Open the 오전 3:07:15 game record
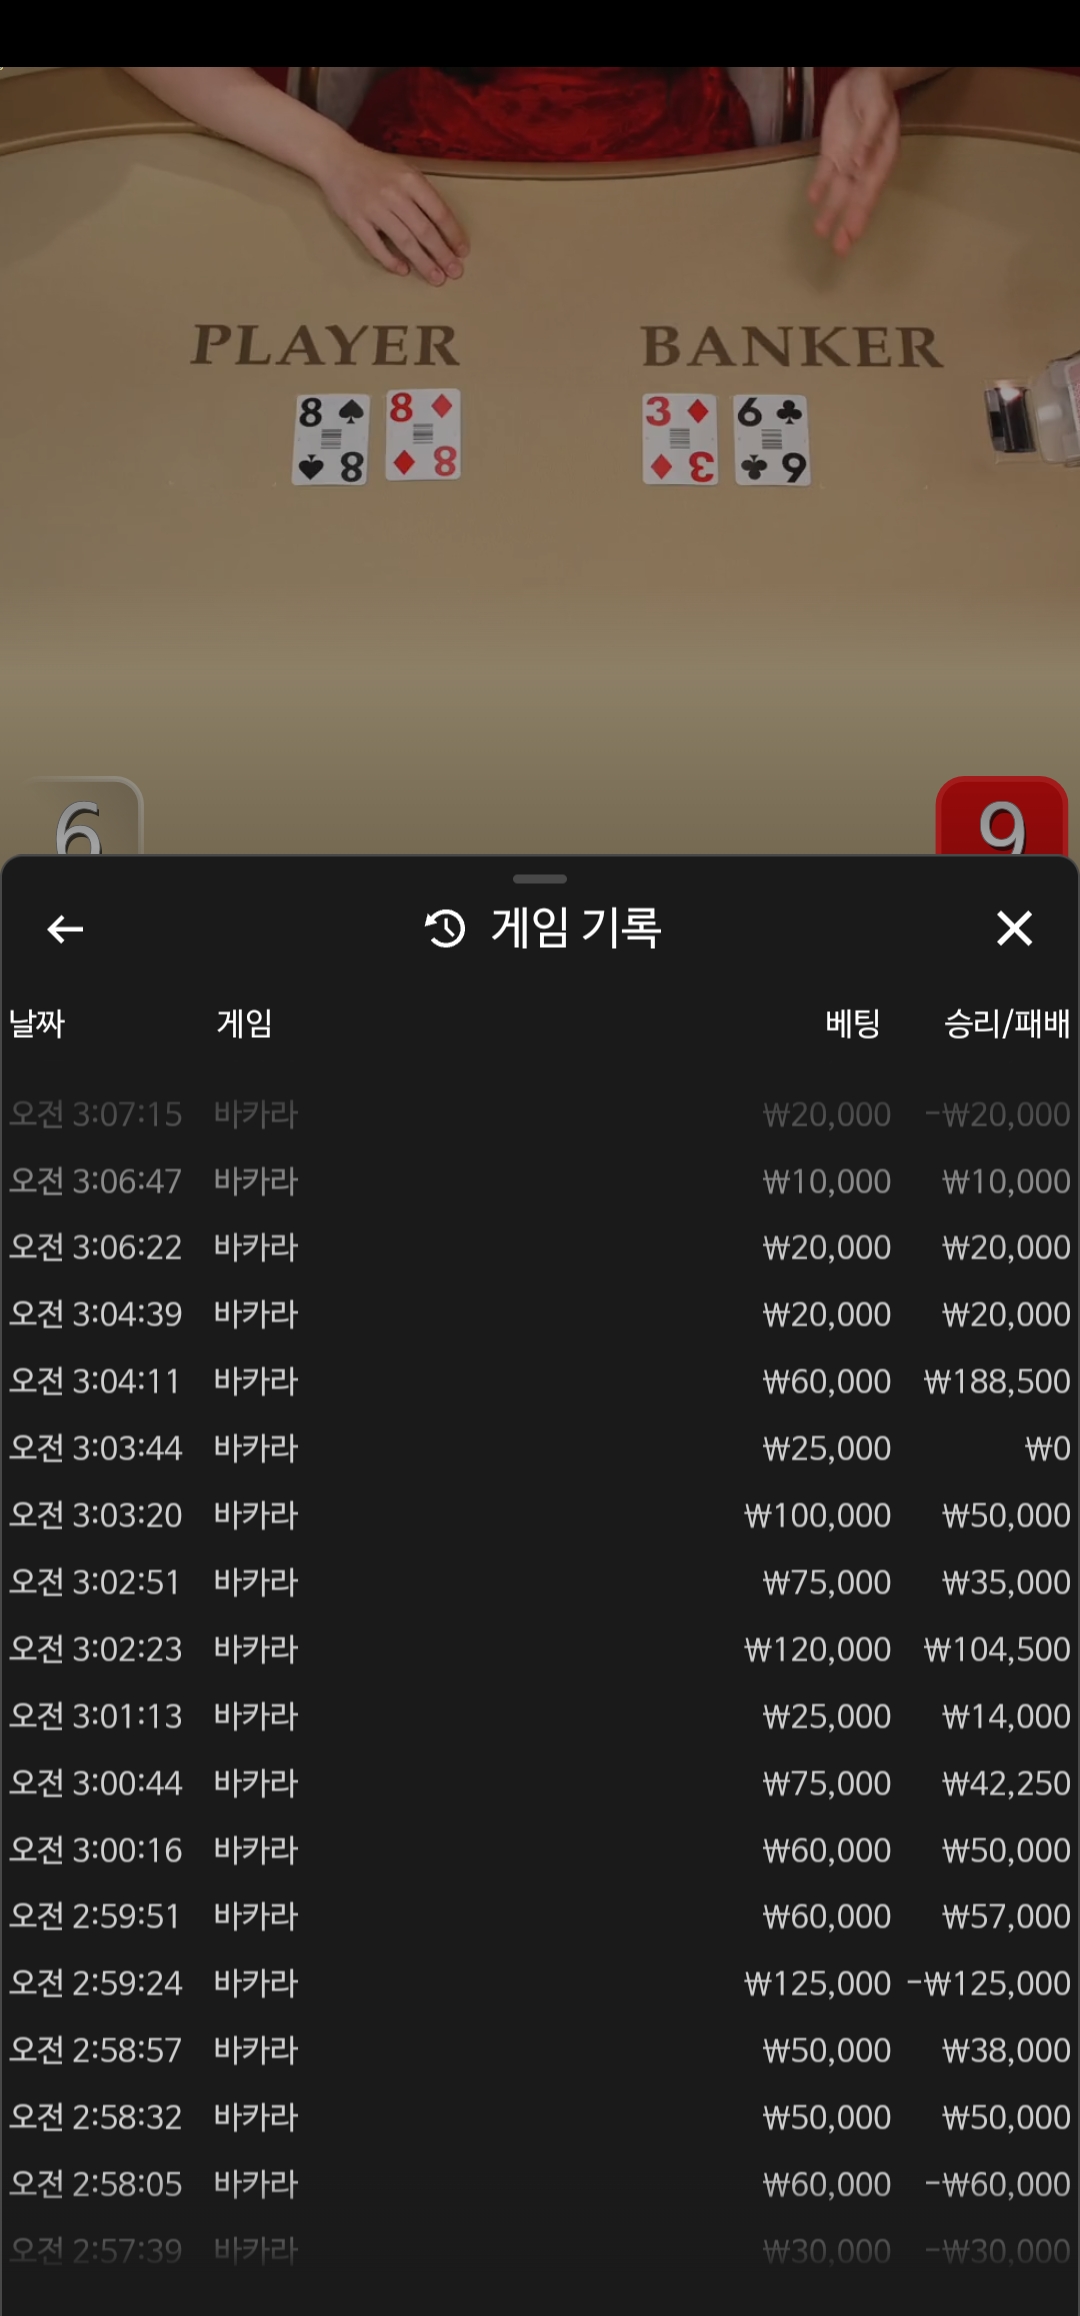1080x2316 pixels. click(x=540, y=1114)
